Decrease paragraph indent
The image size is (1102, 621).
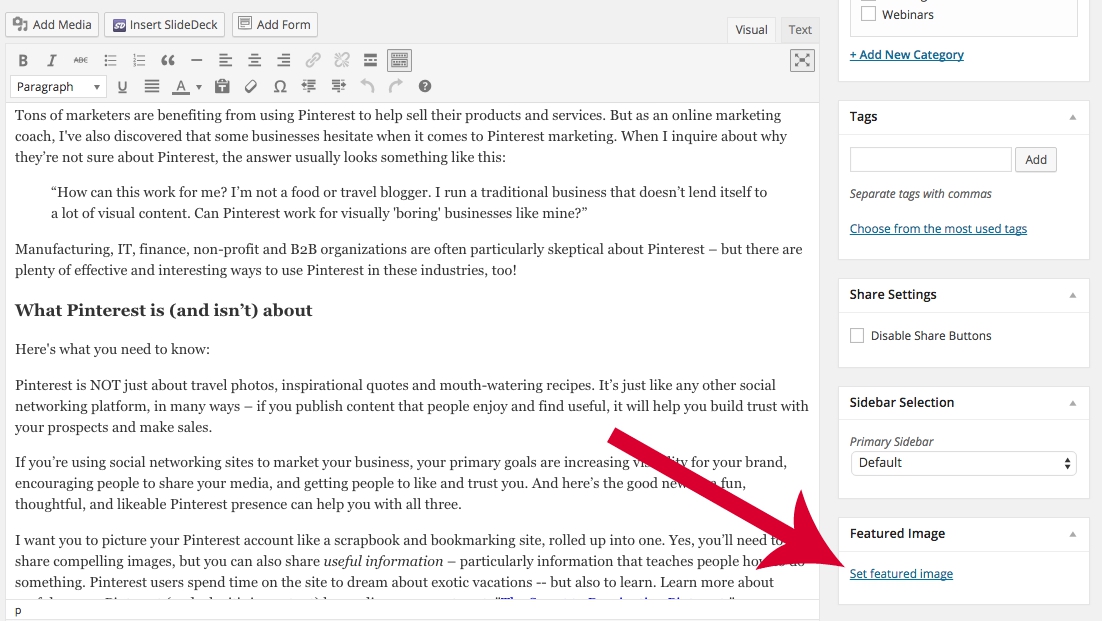click(309, 86)
